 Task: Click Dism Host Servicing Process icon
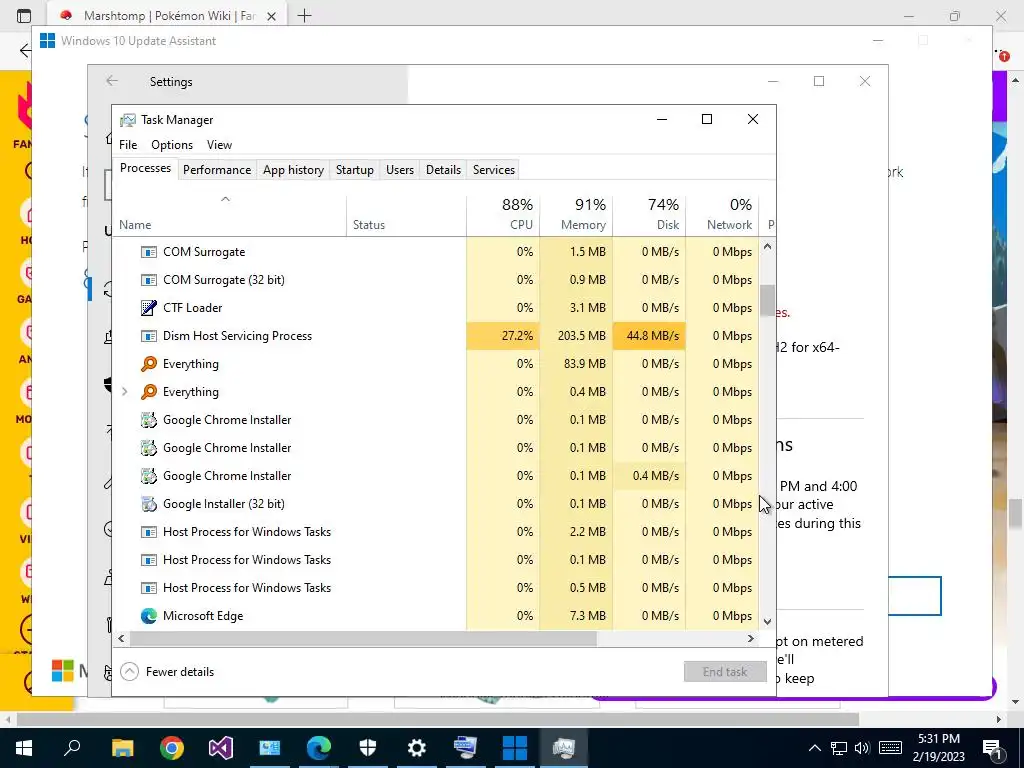149,336
